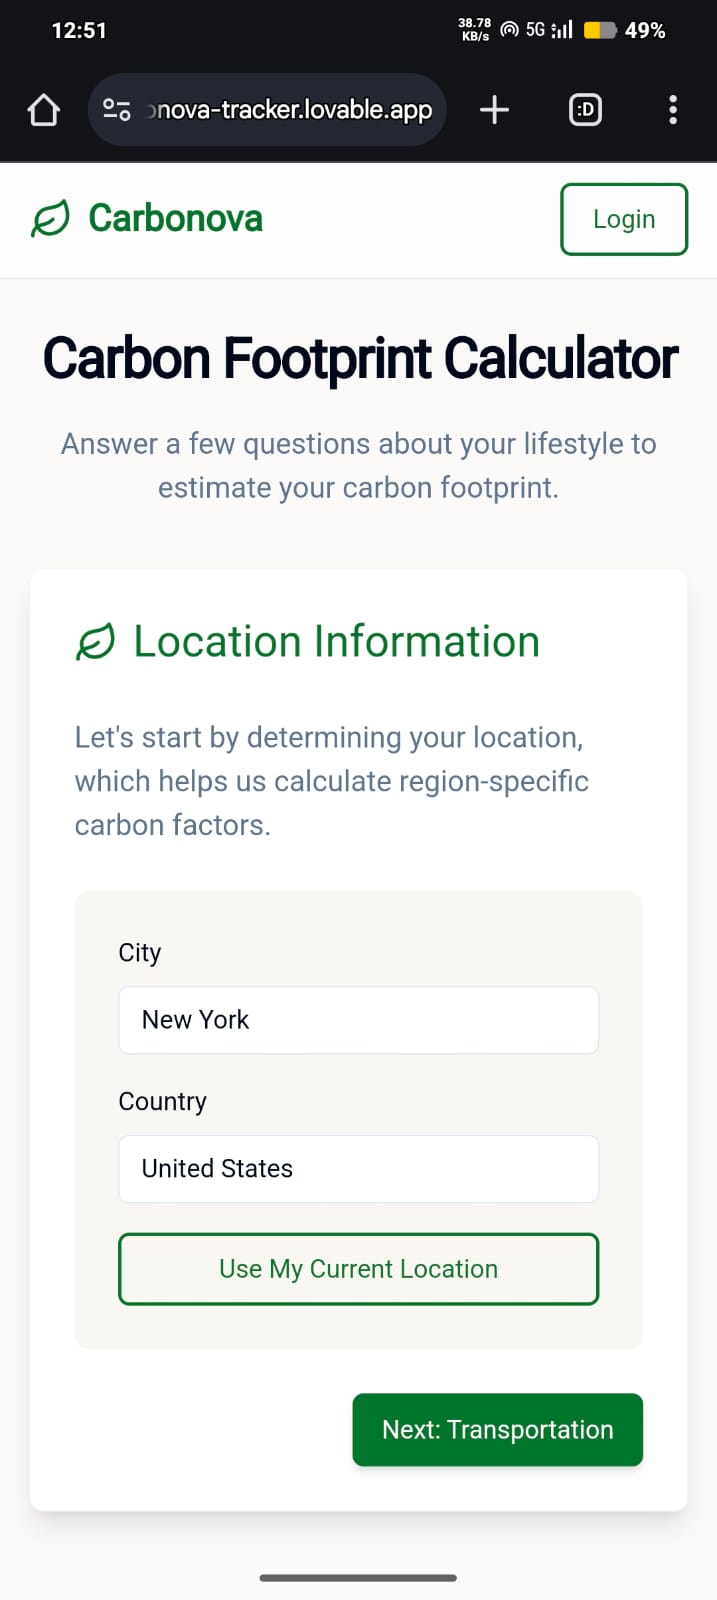Focus the City input field
Image resolution: width=717 pixels, height=1600 pixels.
coord(359,1020)
